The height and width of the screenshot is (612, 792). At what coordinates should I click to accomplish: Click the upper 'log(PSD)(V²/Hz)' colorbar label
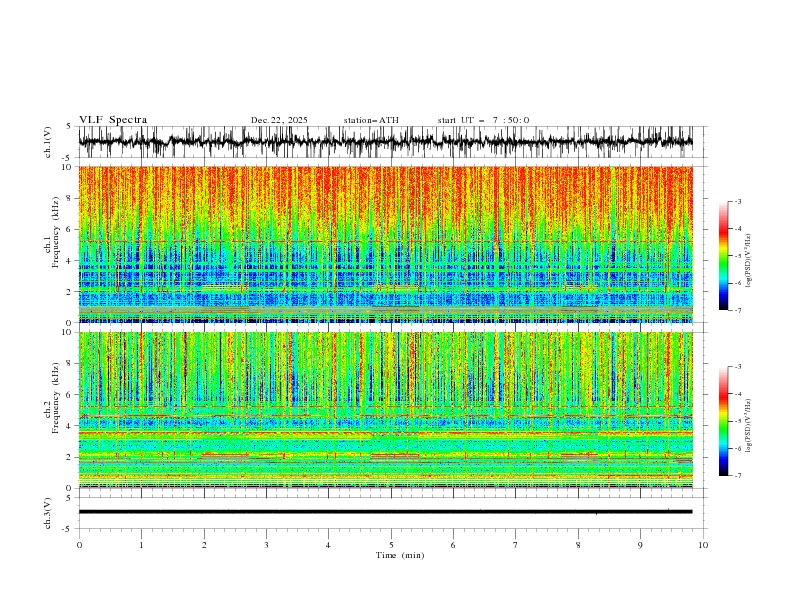point(748,261)
